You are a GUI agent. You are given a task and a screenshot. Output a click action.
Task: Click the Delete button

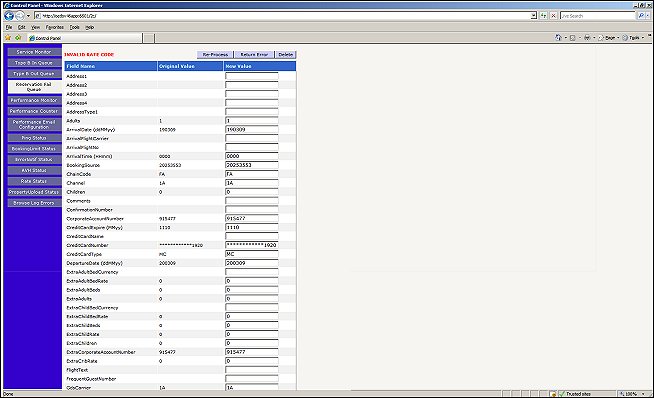286,55
